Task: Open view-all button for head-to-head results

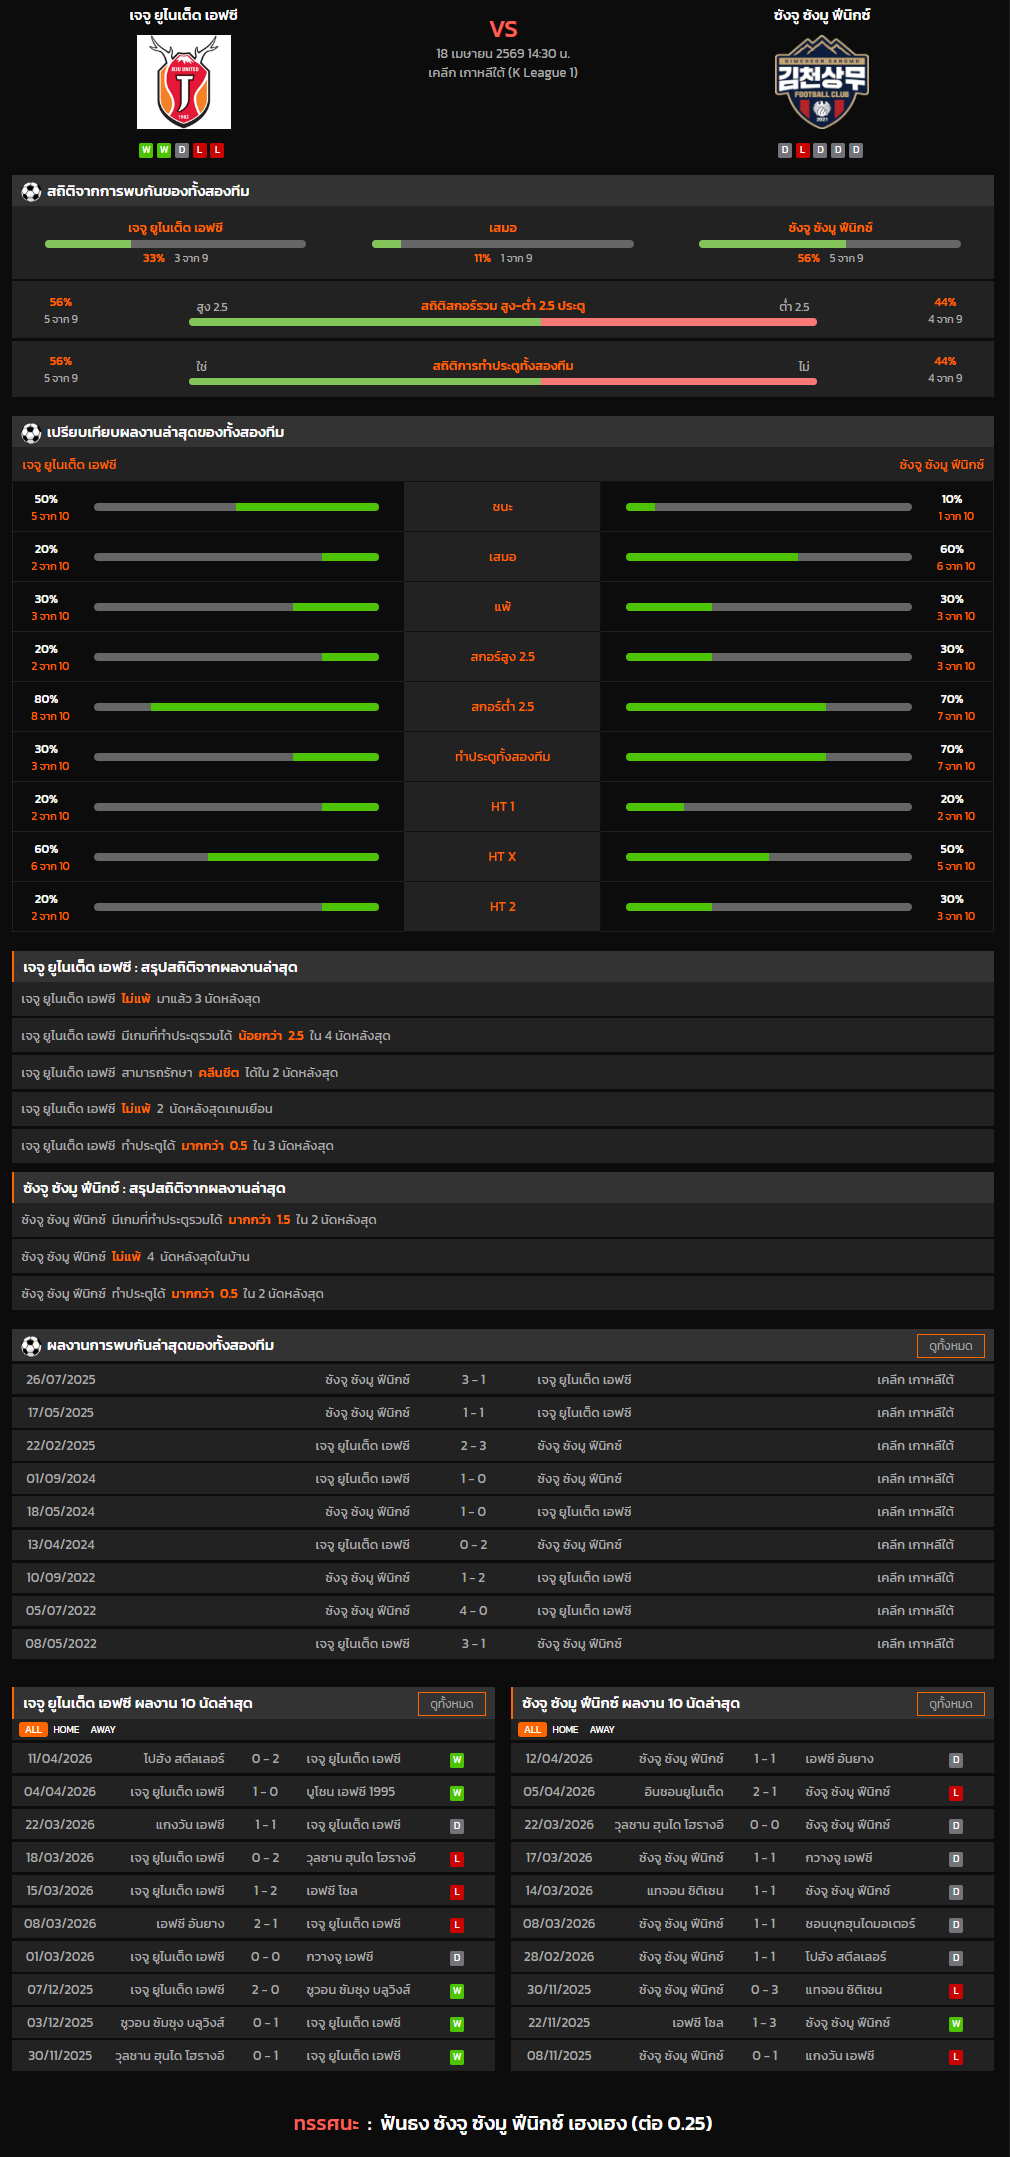Action: point(950,1346)
